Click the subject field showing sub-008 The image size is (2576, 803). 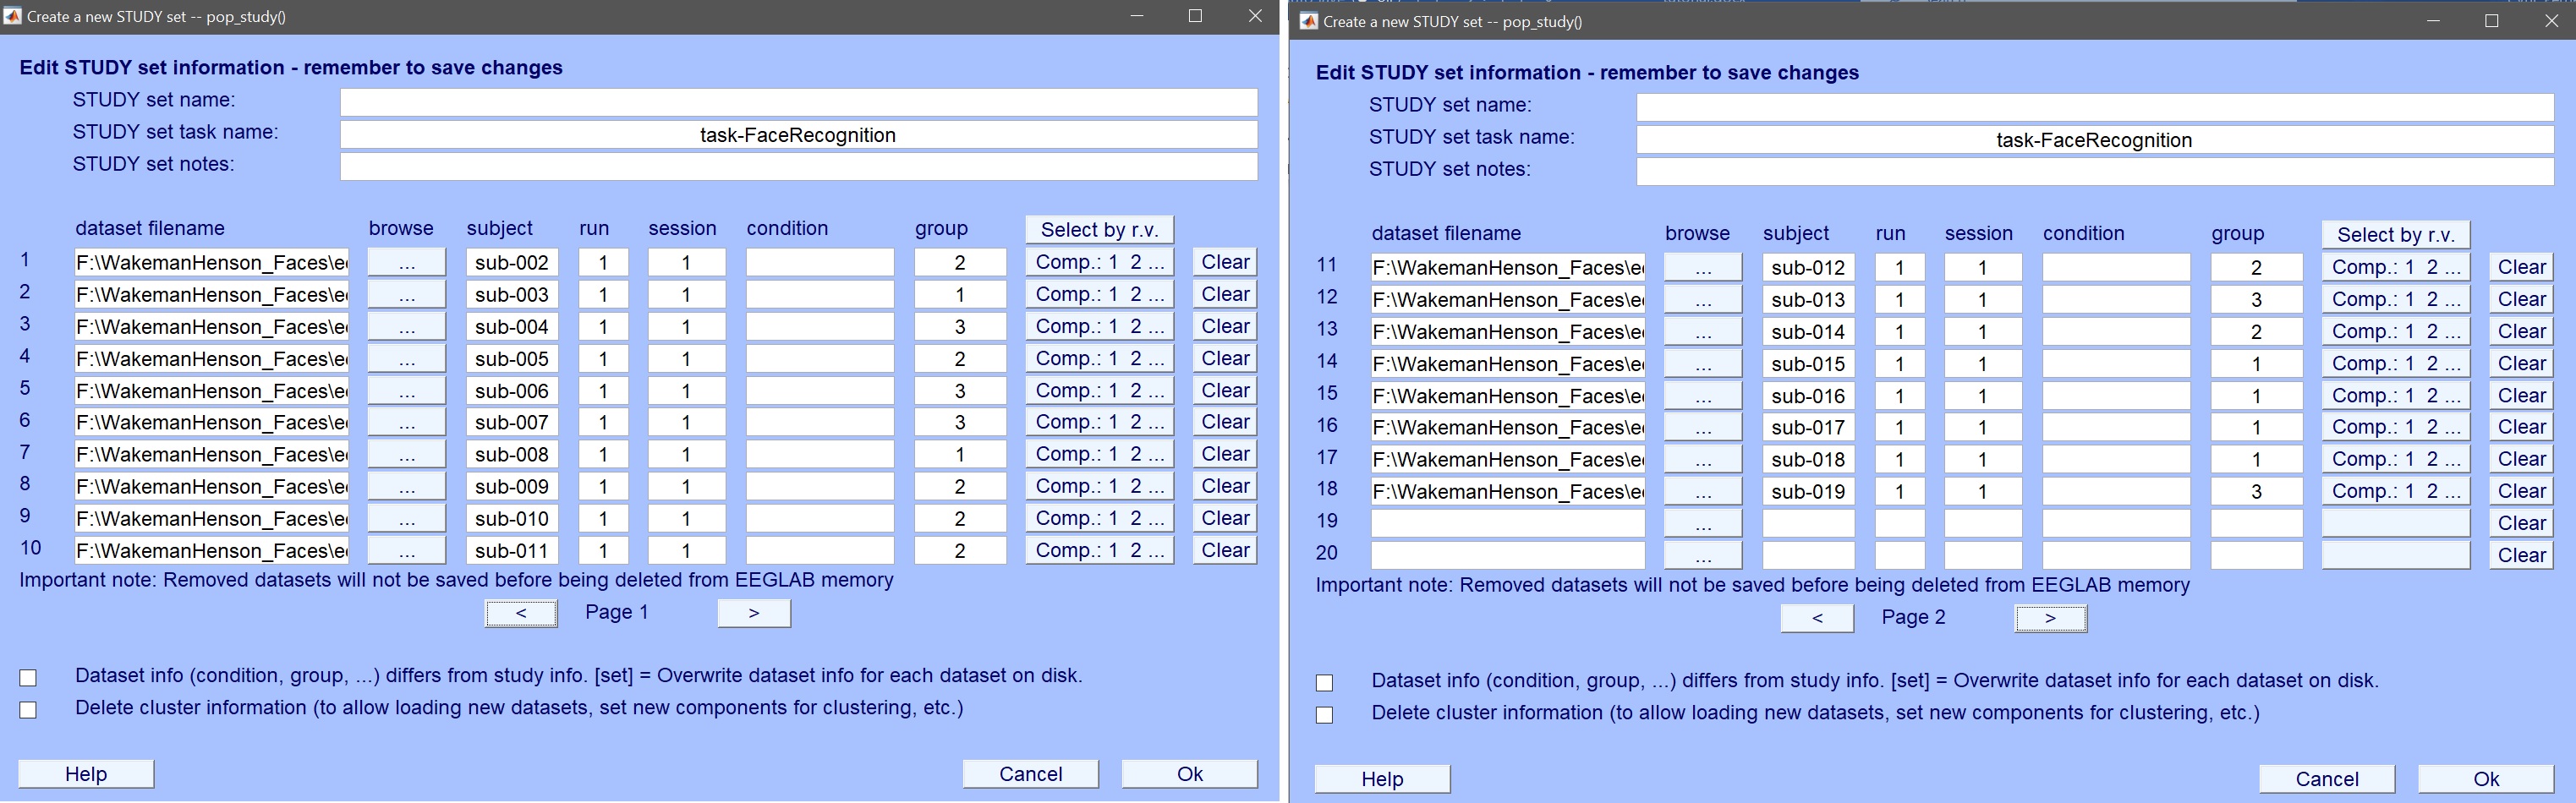(x=512, y=454)
